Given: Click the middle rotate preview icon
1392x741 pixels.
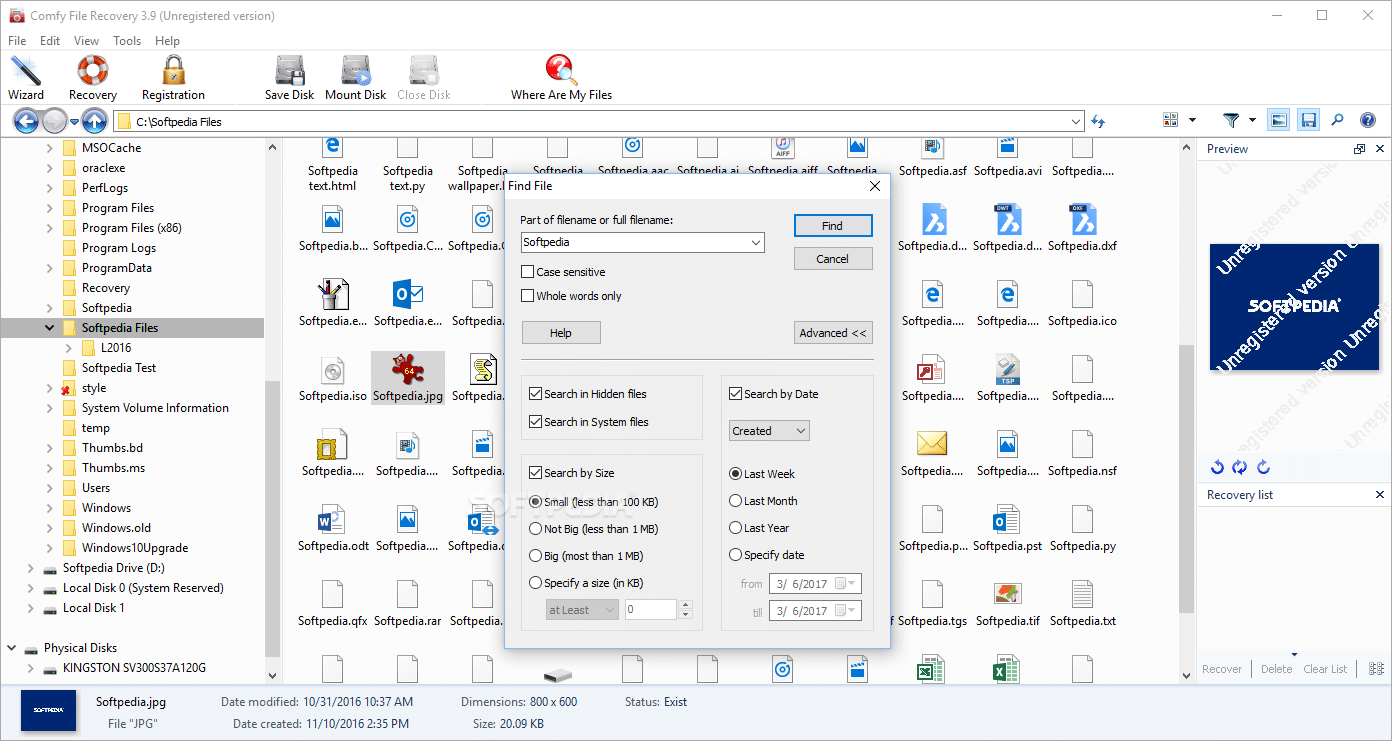Looking at the screenshot, I should coord(1240,467).
